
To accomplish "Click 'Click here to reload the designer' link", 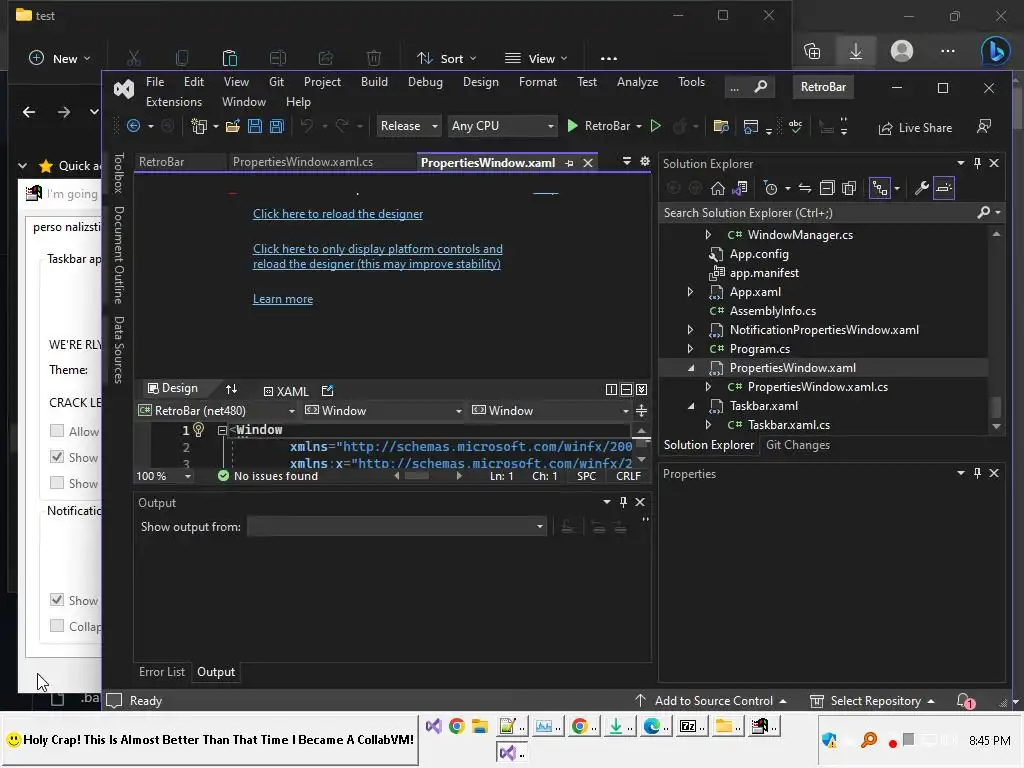I will [x=338, y=214].
